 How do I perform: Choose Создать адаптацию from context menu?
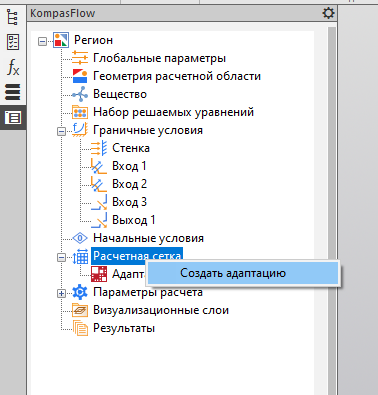243,273
